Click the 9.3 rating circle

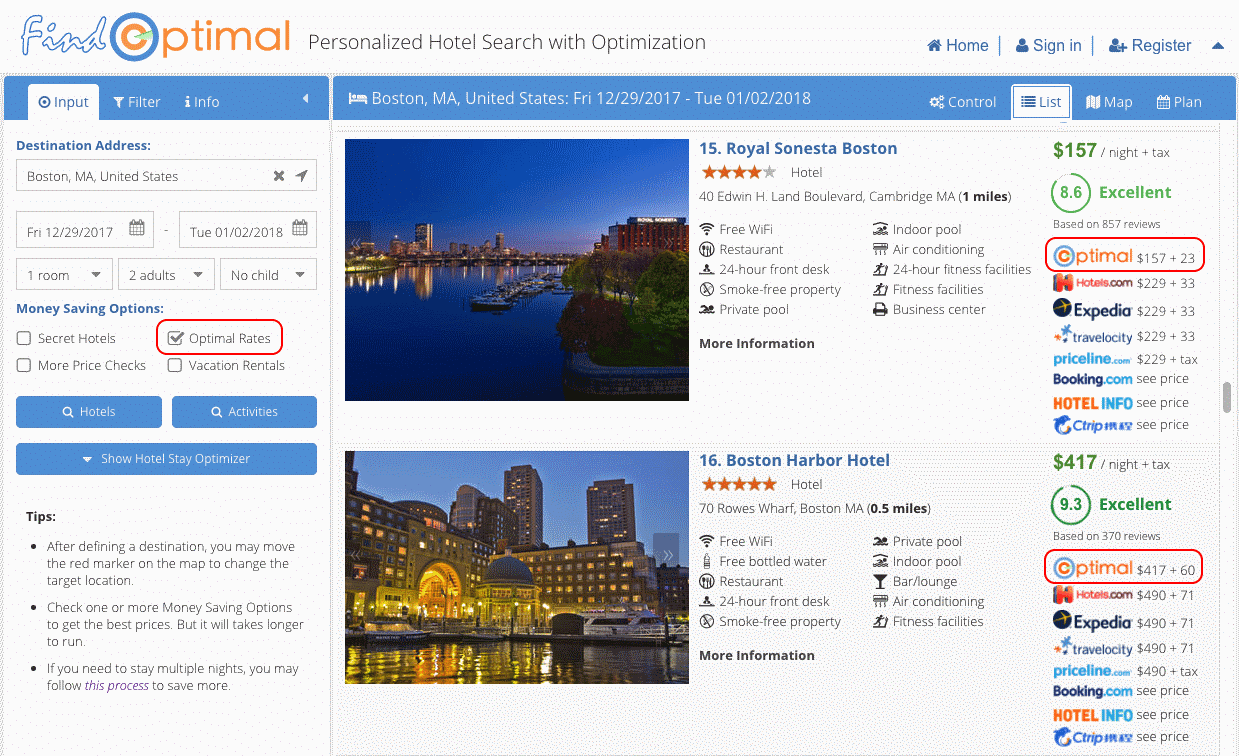pos(1071,504)
